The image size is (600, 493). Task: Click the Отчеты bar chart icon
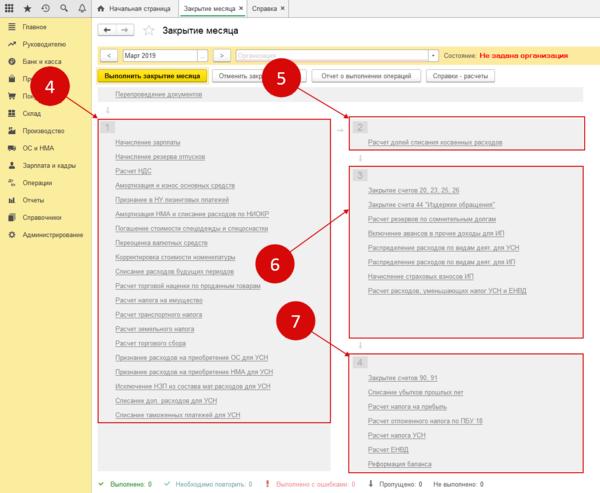pyautogui.click(x=12, y=200)
